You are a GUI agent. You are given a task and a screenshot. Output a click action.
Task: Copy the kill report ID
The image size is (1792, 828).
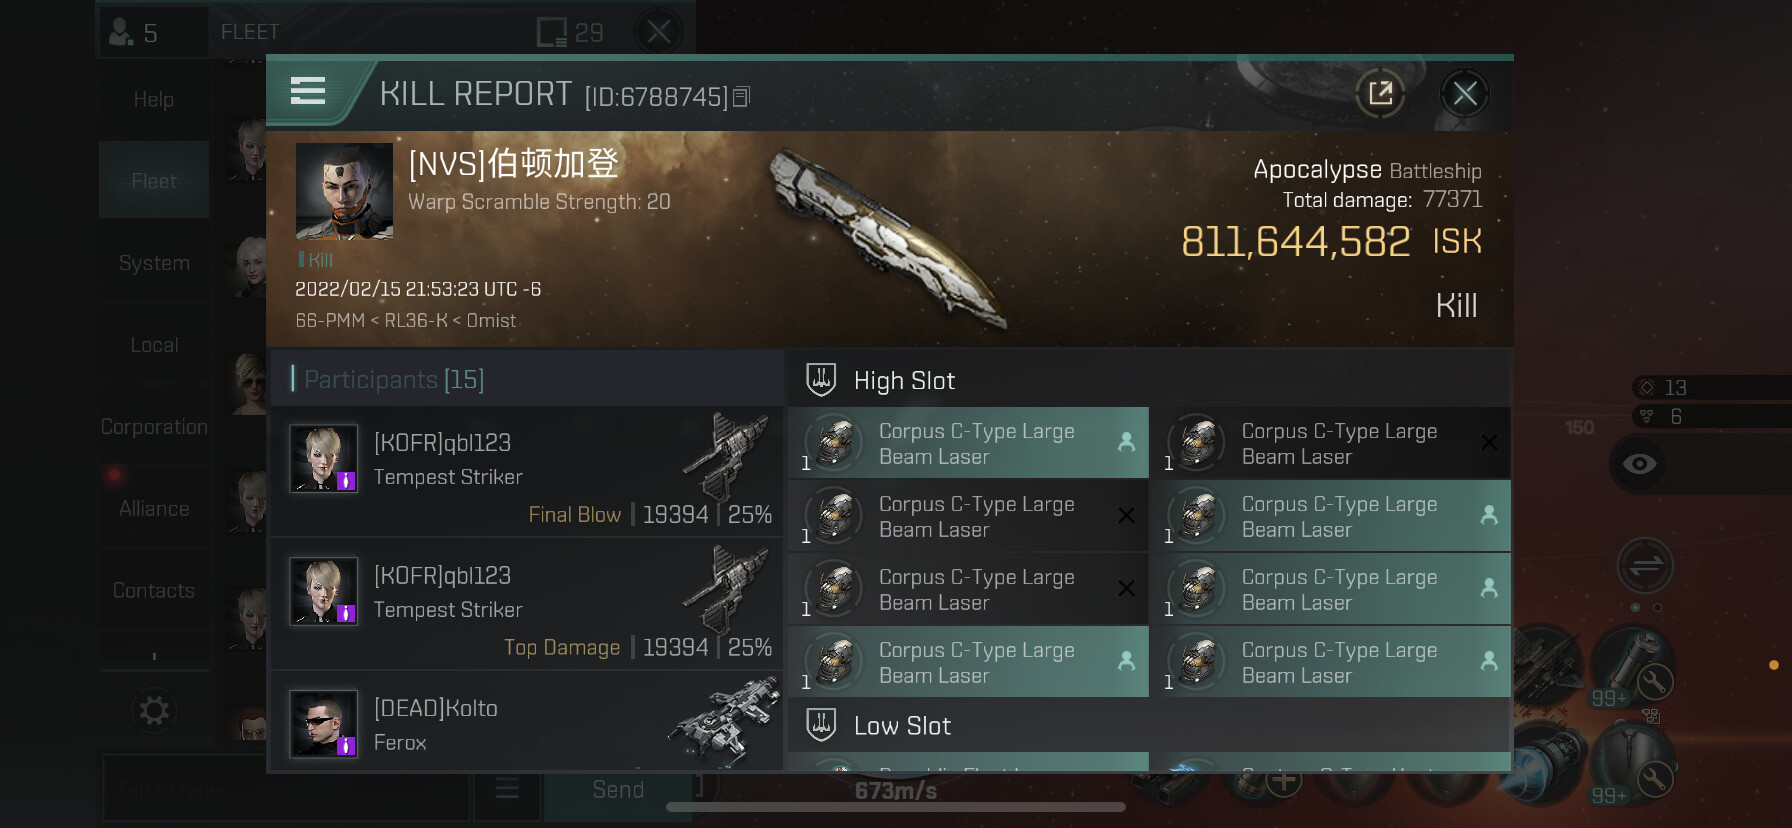click(x=741, y=97)
